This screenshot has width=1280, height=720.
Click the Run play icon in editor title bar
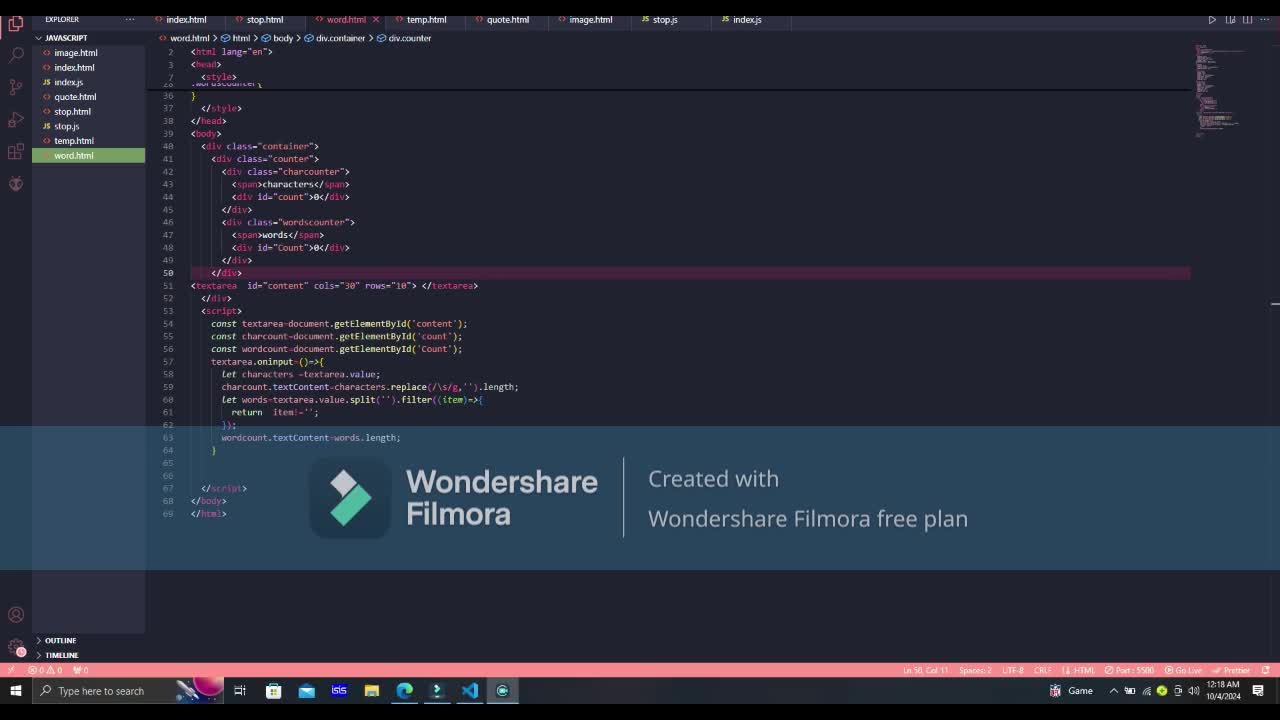pos(1212,20)
